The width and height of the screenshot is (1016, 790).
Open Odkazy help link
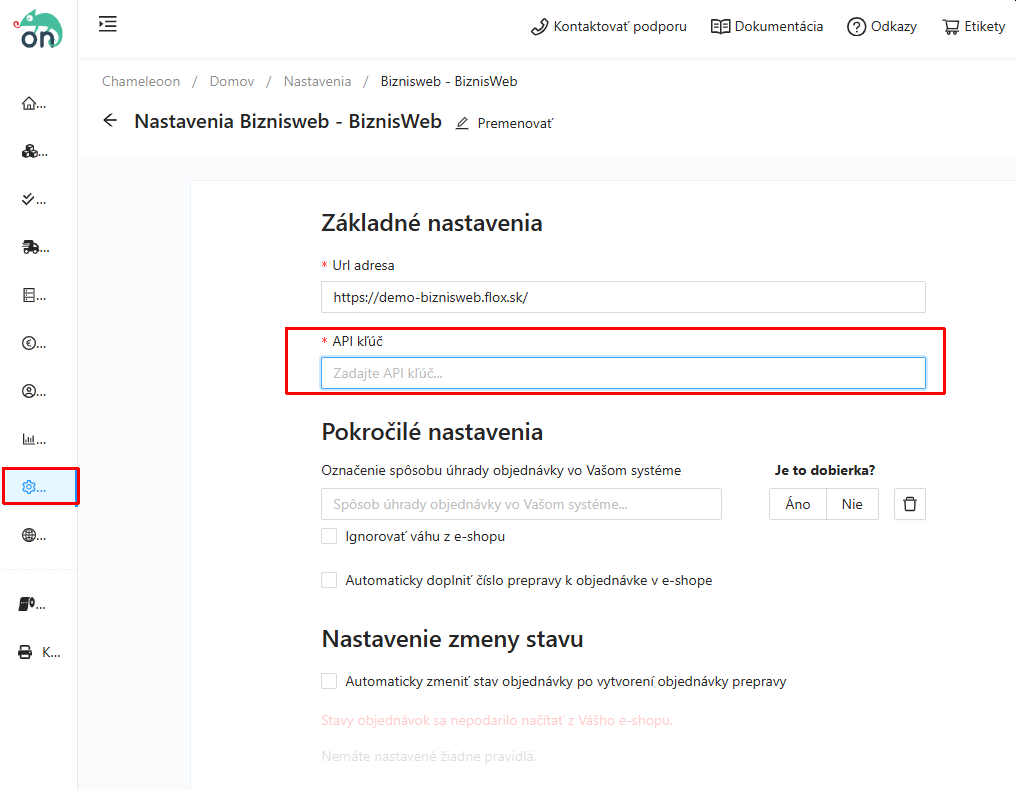tap(882, 27)
